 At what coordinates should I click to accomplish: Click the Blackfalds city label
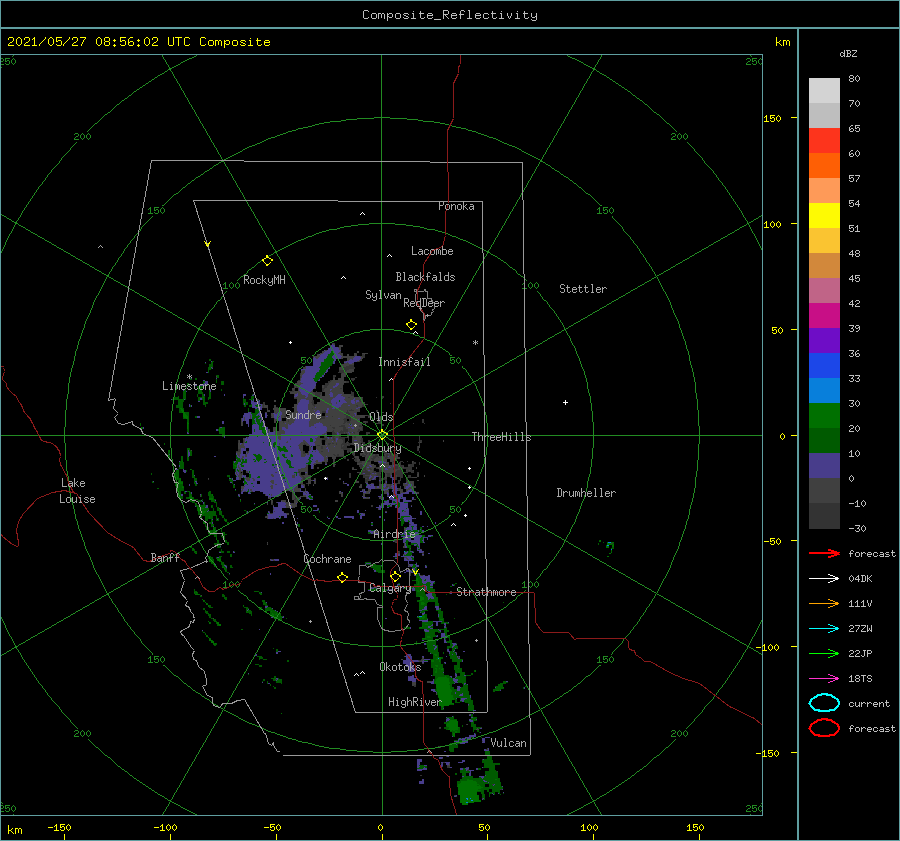[425, 277]
